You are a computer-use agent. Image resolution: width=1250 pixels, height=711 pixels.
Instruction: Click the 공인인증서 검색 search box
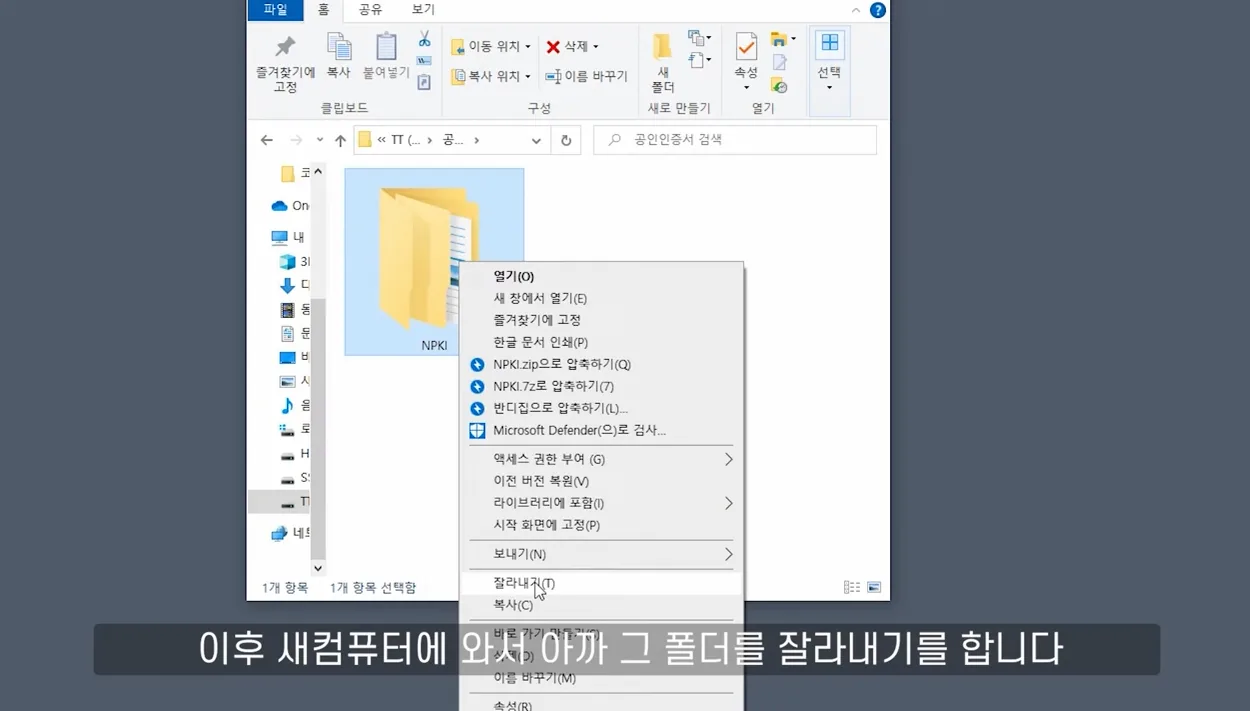[735, 140]
